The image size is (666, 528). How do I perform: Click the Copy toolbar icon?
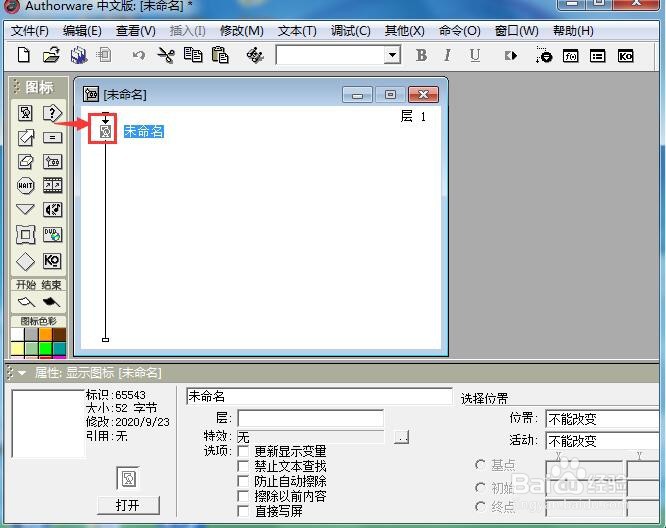click(193, 55)
